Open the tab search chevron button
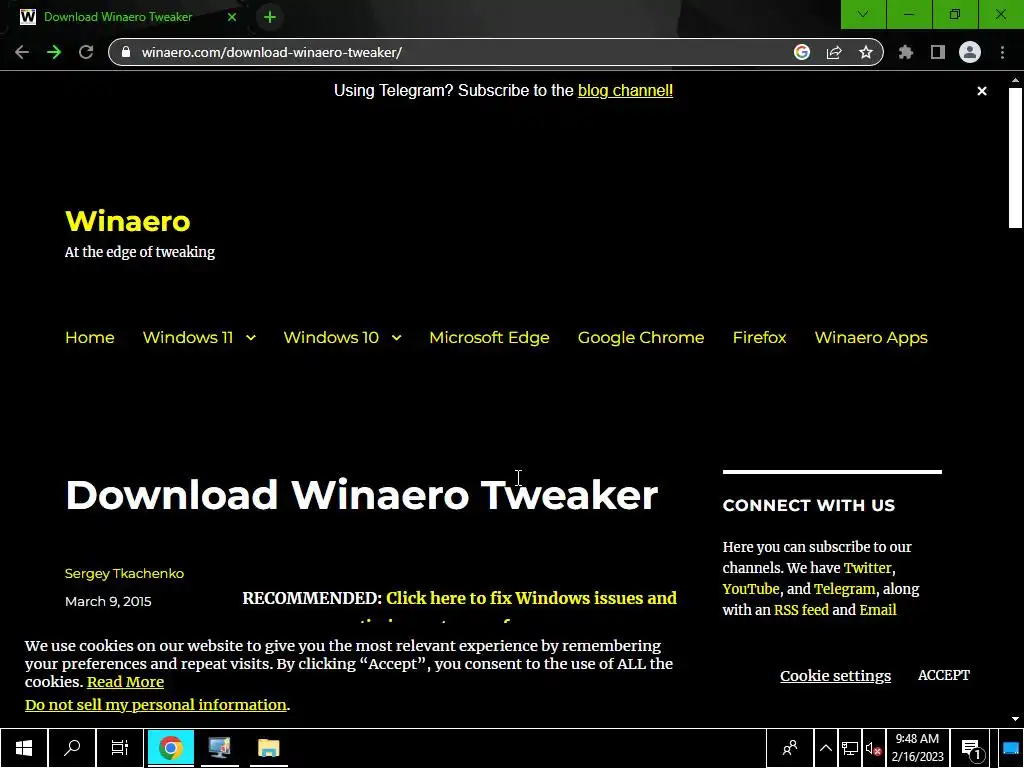 (863, 14)
